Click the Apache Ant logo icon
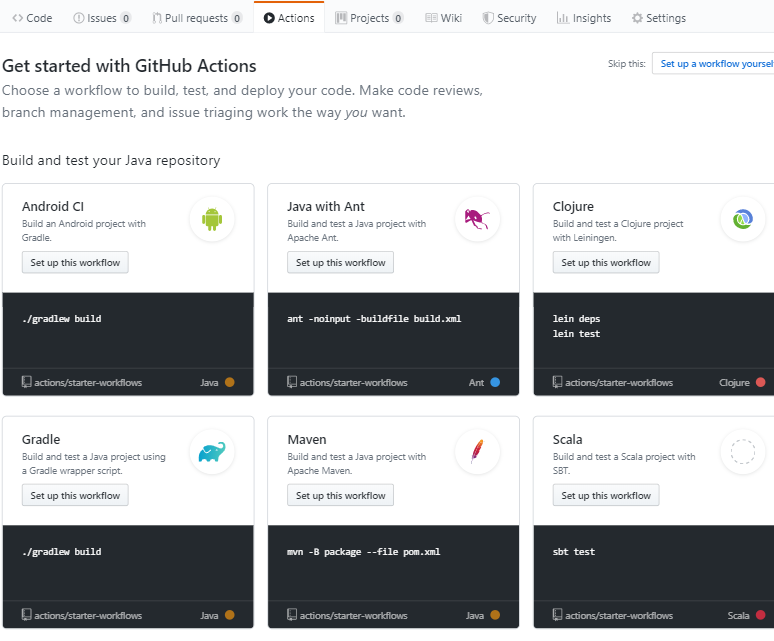Viewport: 774px width, 641px height. coord(477,219)
